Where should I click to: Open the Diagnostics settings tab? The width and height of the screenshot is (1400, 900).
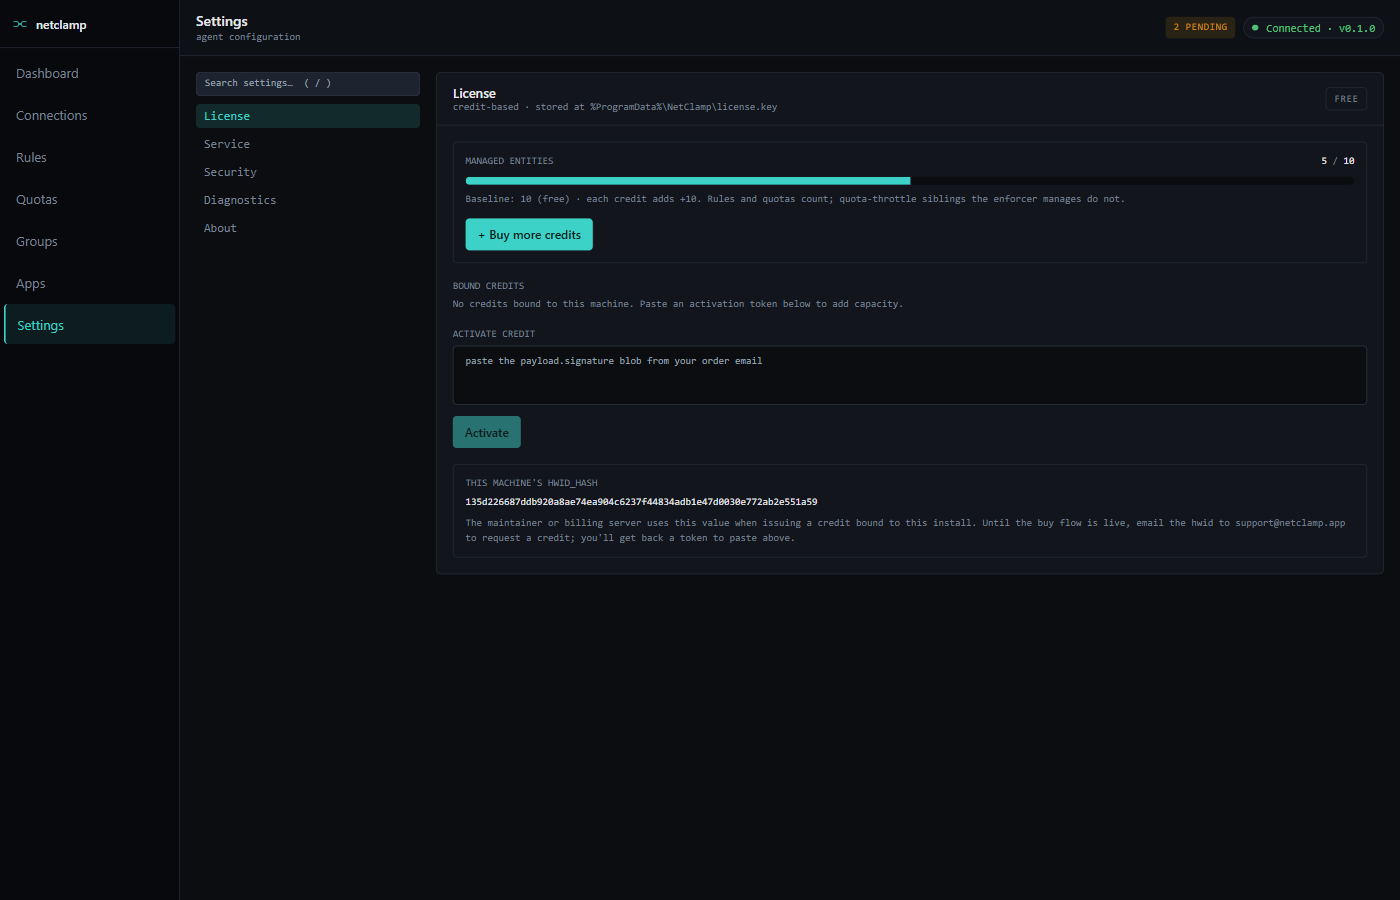(x=308, y=200)
